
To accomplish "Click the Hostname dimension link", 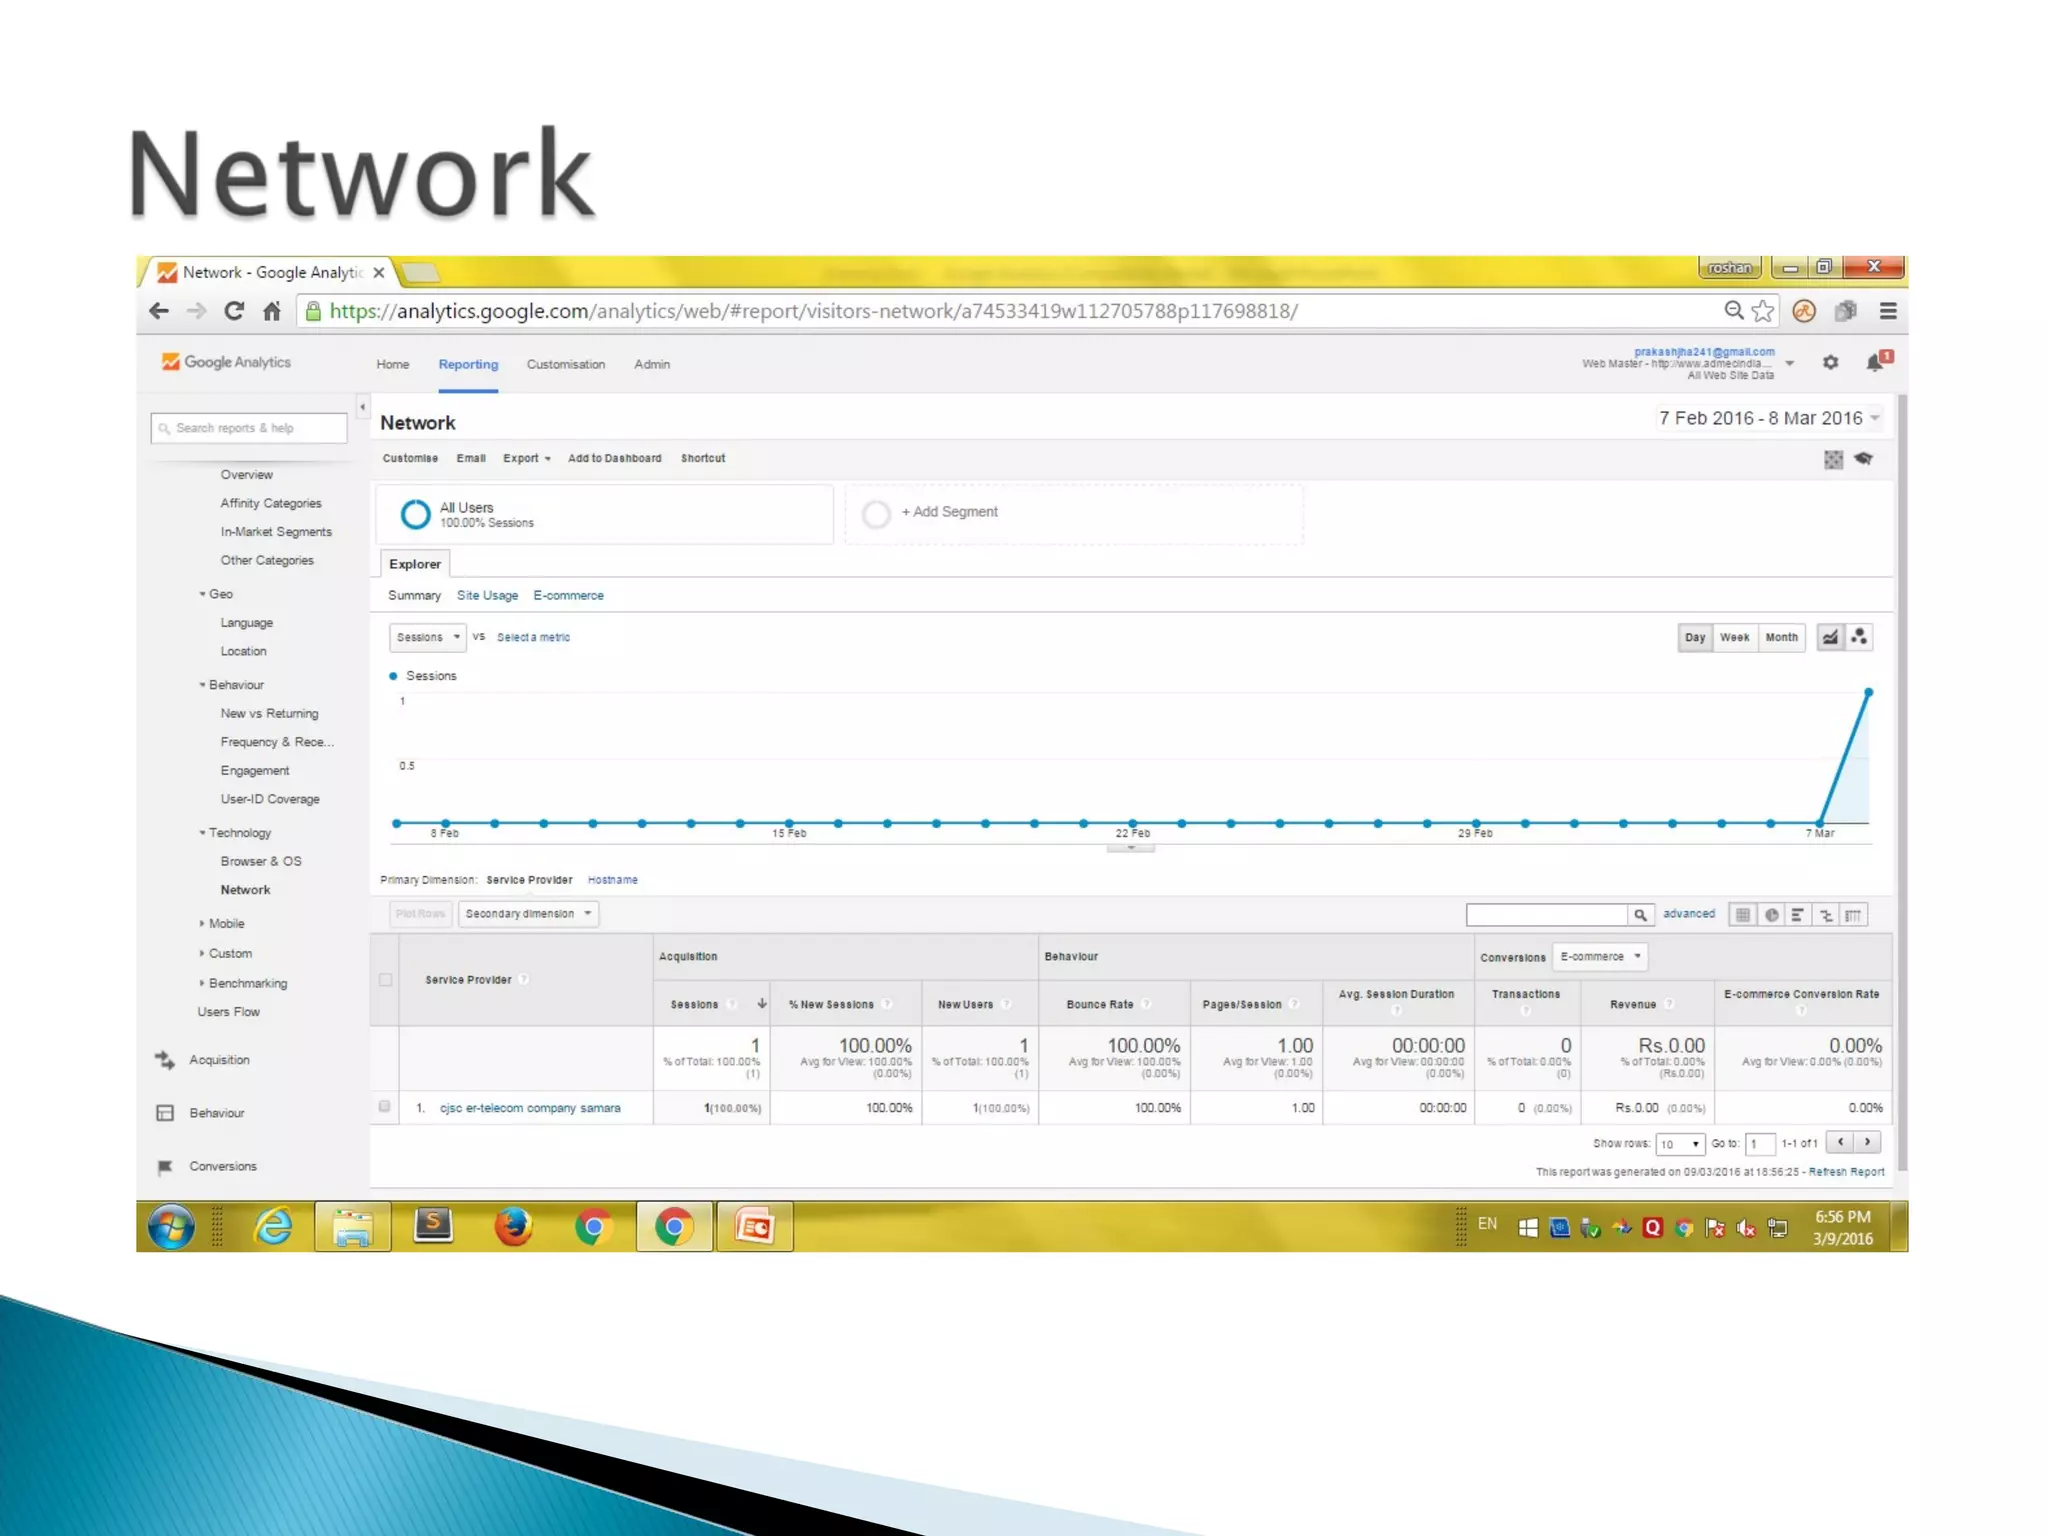I will point(612,880).
